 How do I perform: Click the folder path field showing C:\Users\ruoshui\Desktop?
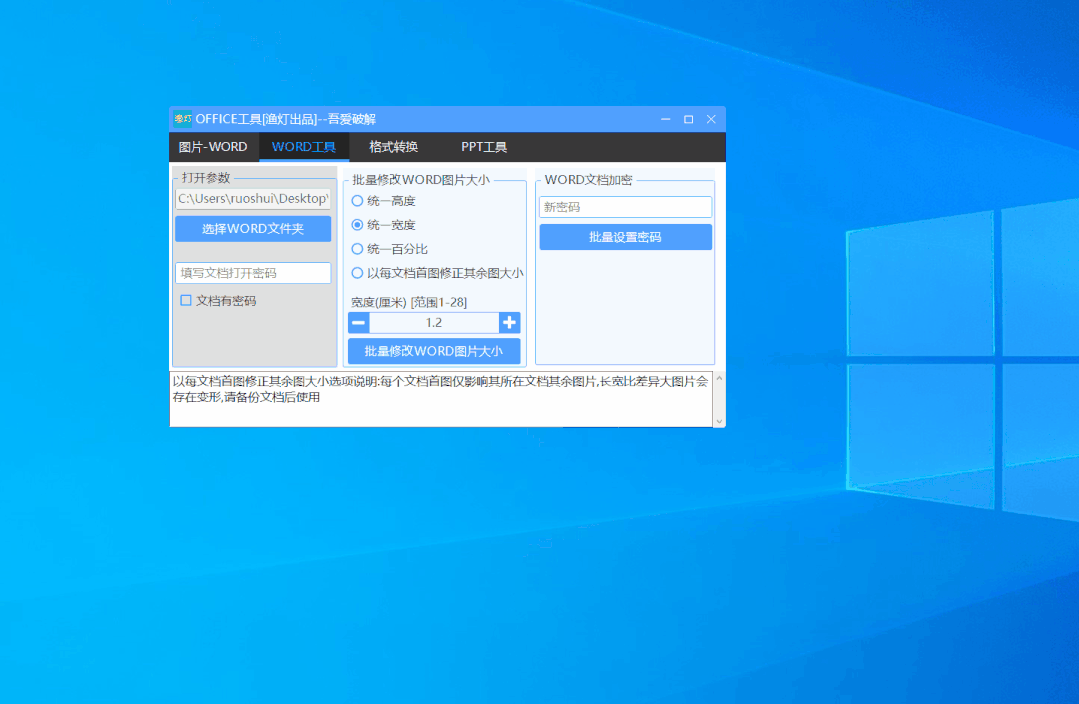[x=253, y=199]
